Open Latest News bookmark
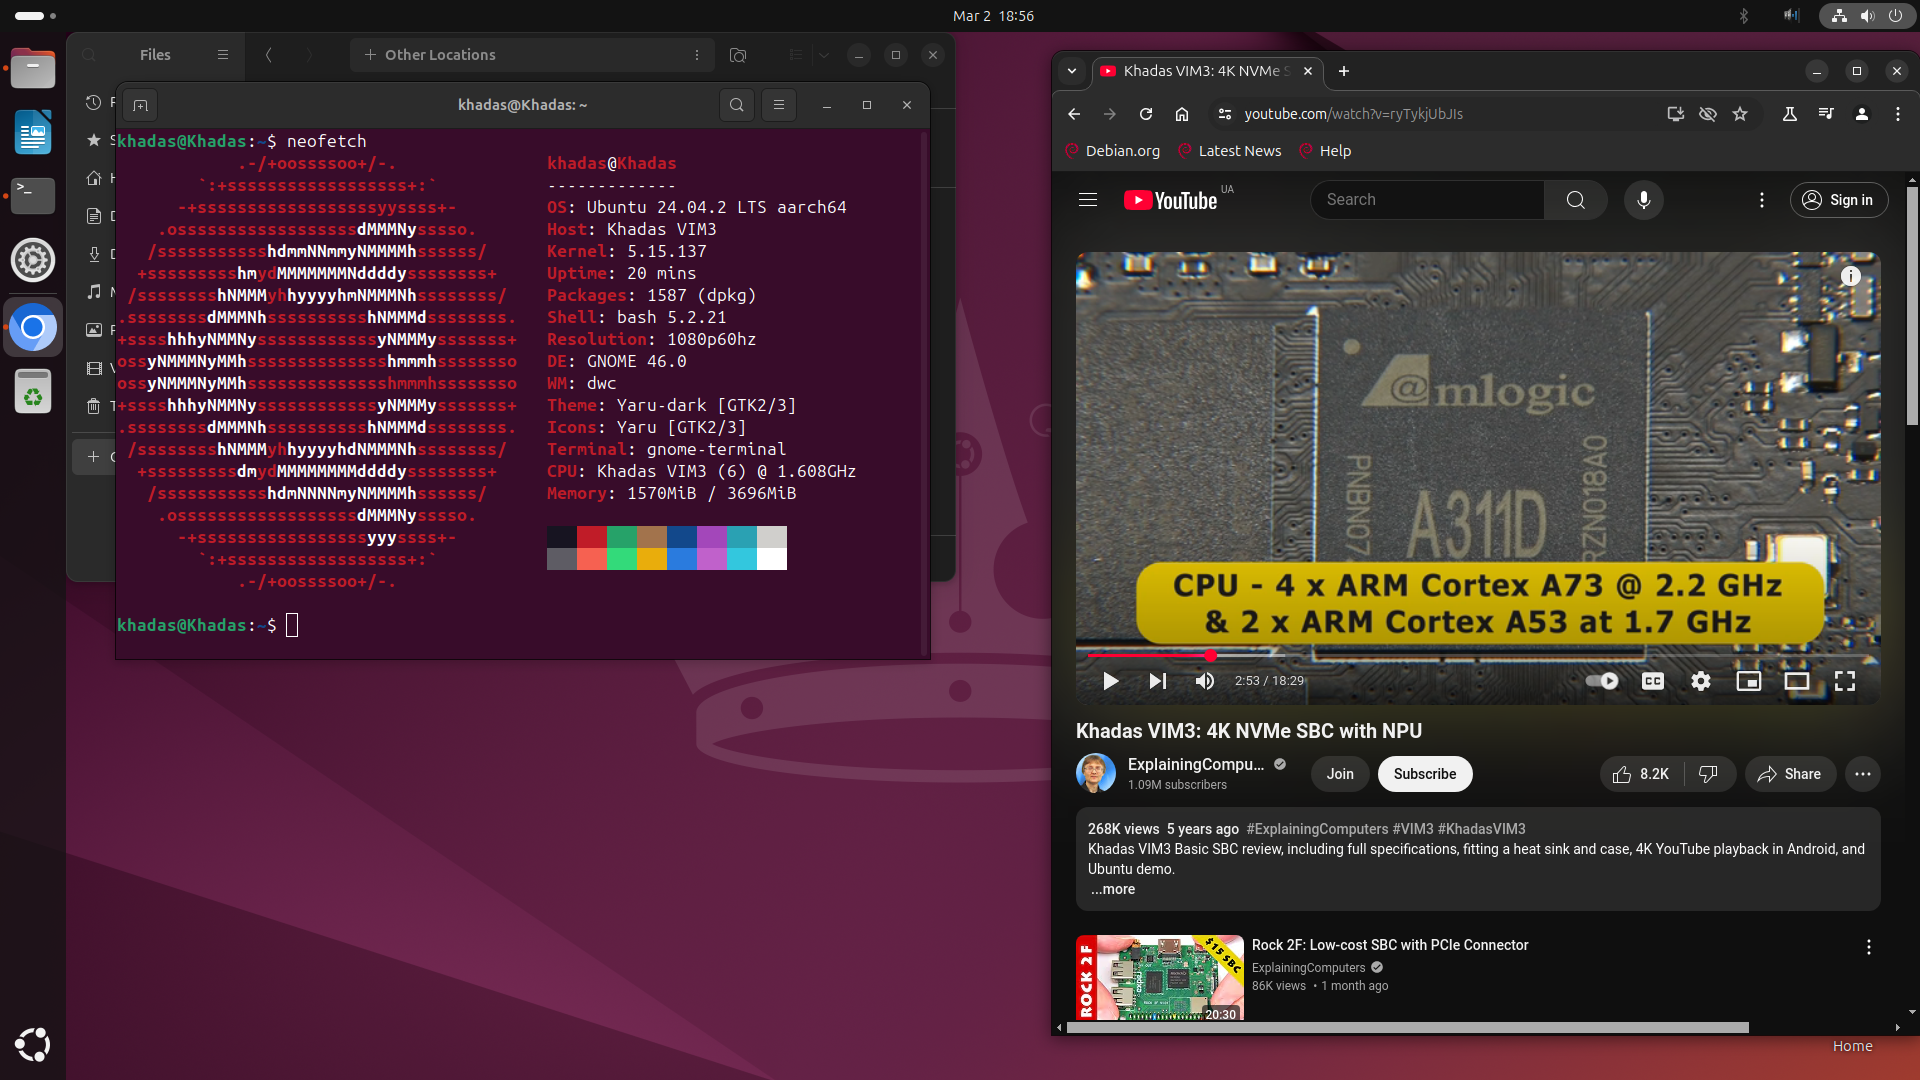This screenshot has height=1080, width=1920. (x=1229, y=151)
